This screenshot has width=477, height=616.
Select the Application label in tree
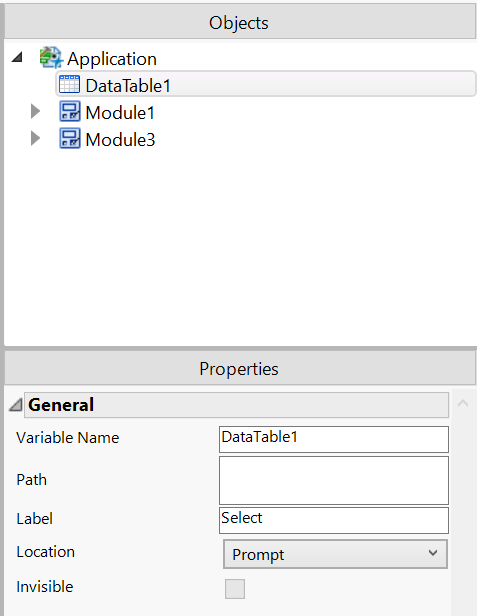pos(112,59)
